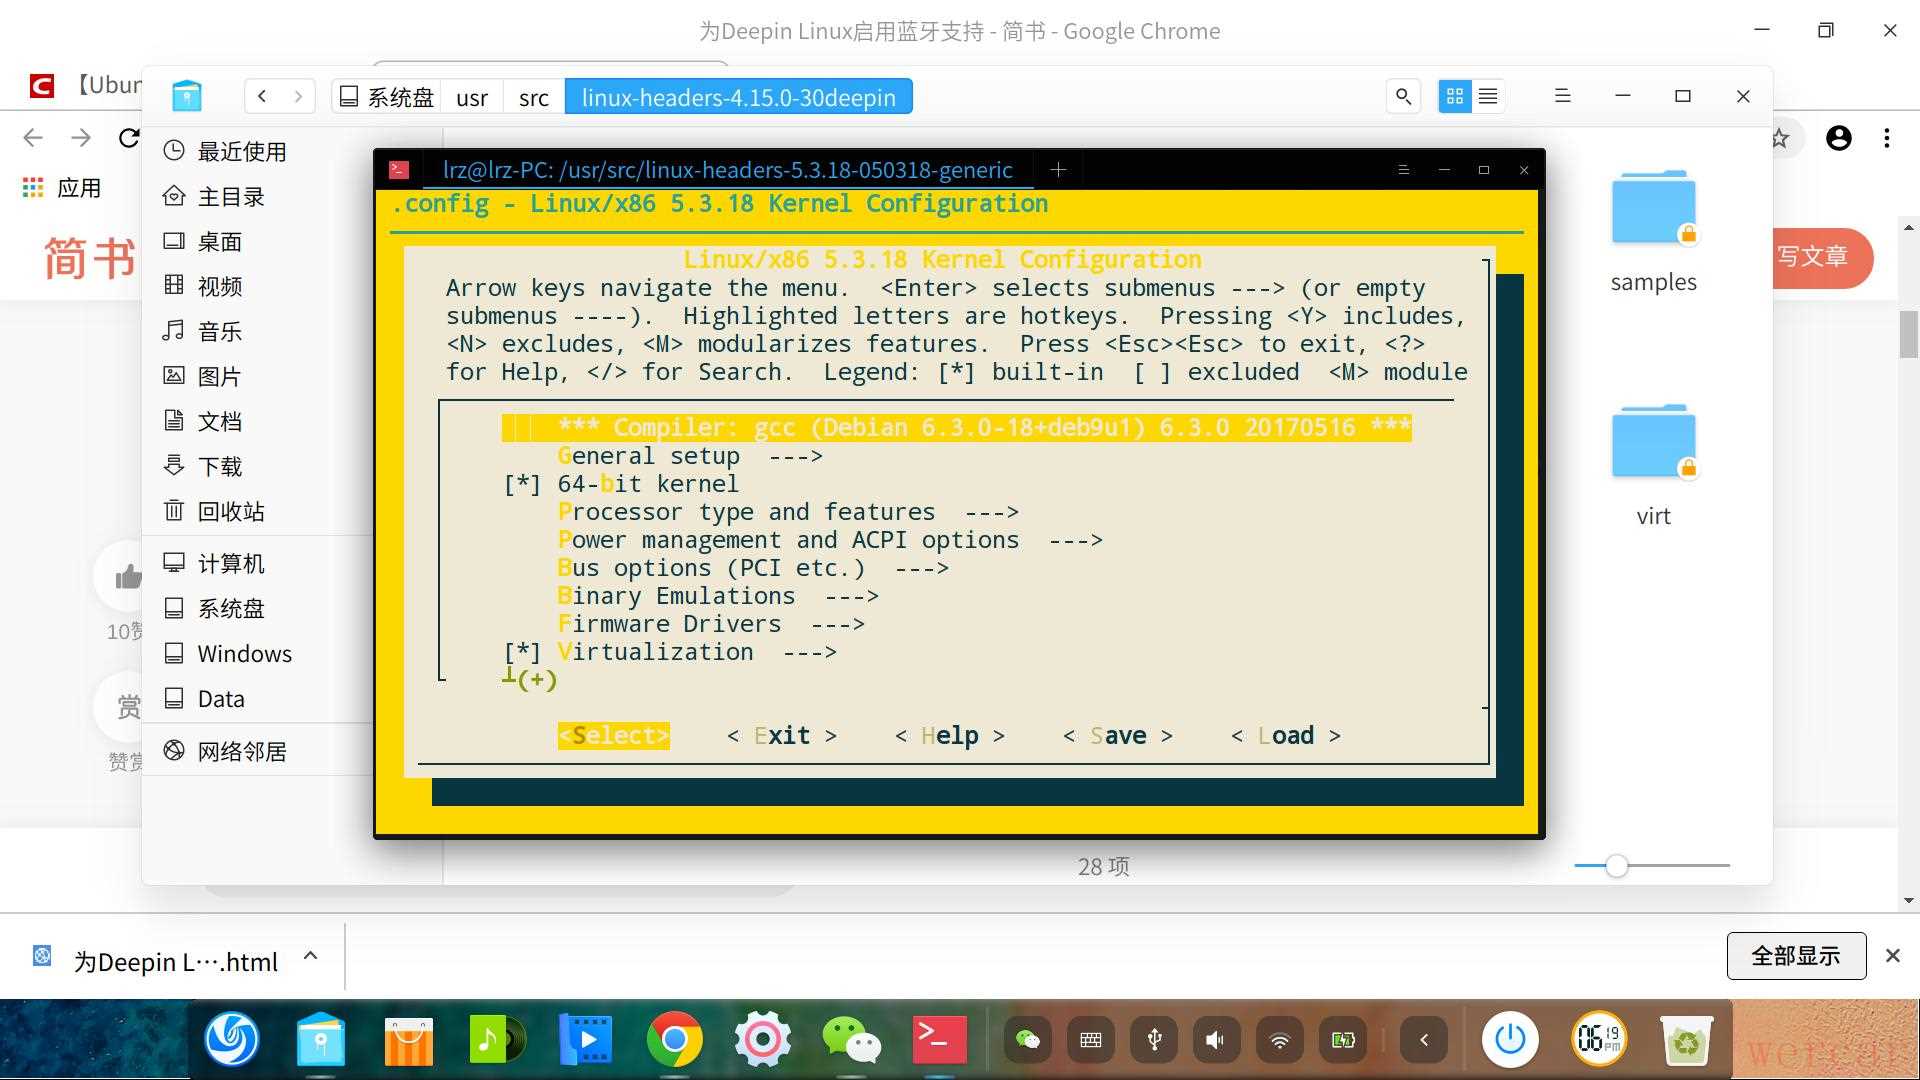Switch to icon grid view
Screen dimensions: 1920x1080
point(1455,96)
